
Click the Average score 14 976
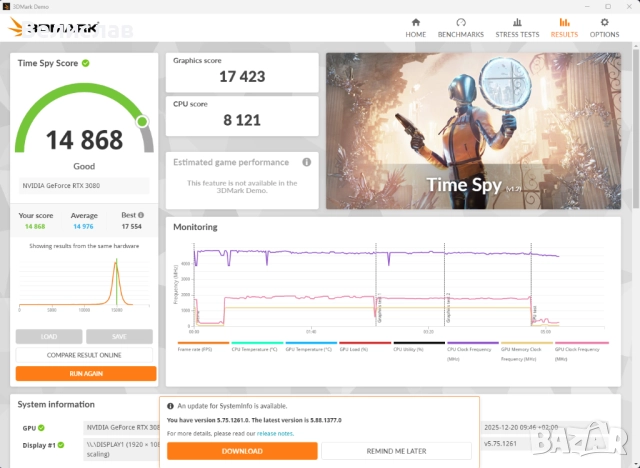[83, 226]
